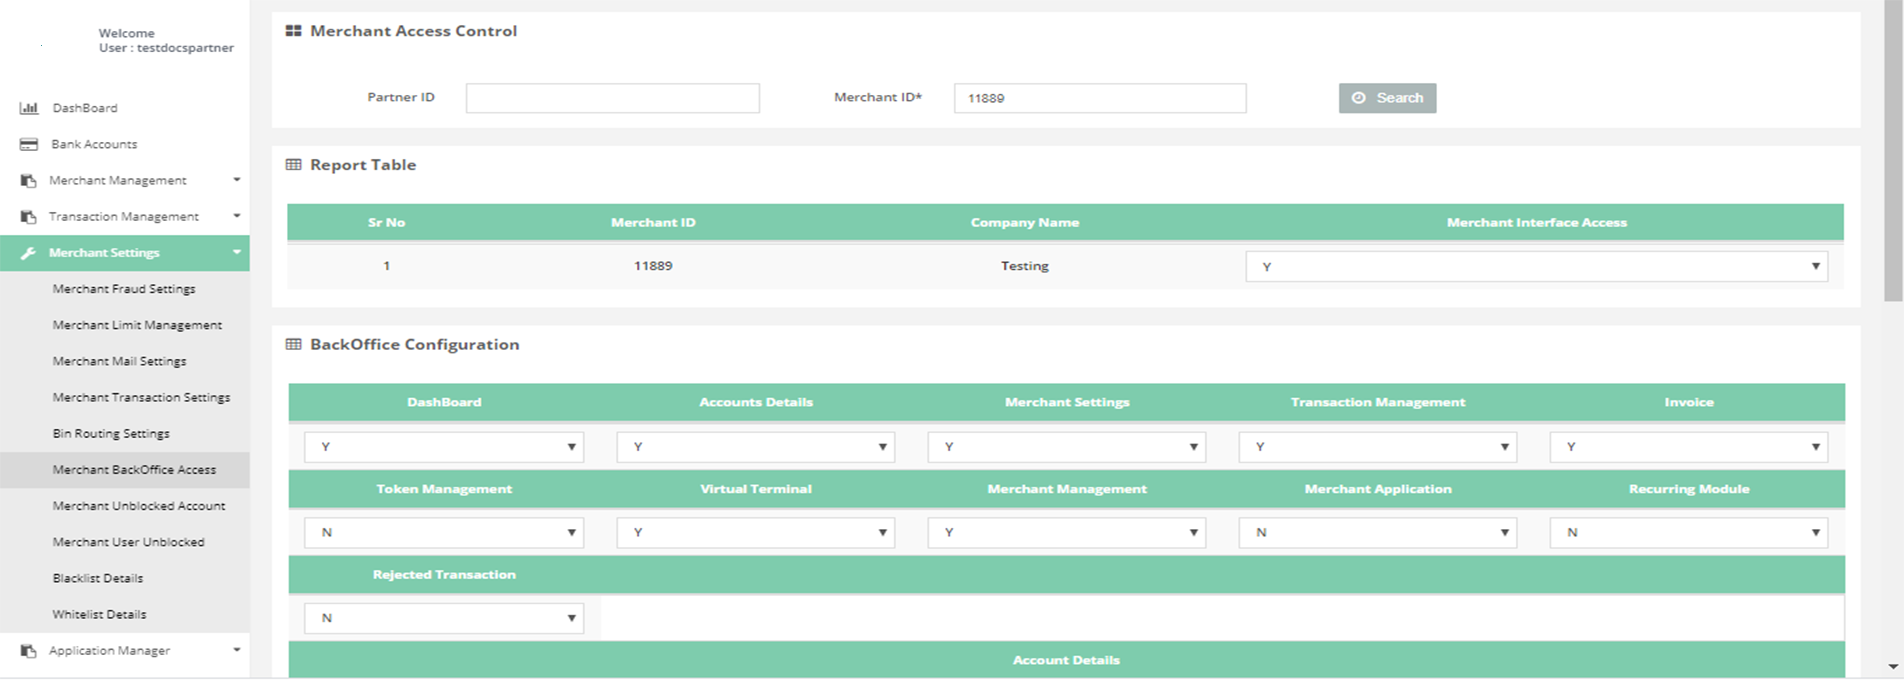This screenshot has height=680, width=1904.
Task: Open the Virtual Terminal dropdown
Action: tap(755, 533)
